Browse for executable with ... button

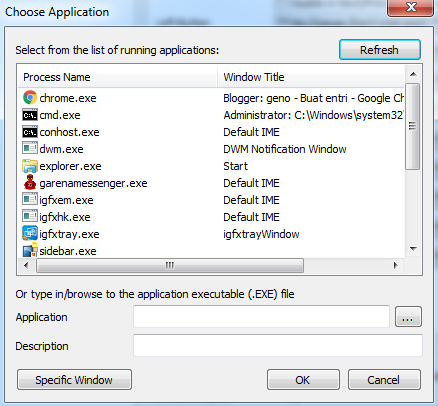coord(408,316)
